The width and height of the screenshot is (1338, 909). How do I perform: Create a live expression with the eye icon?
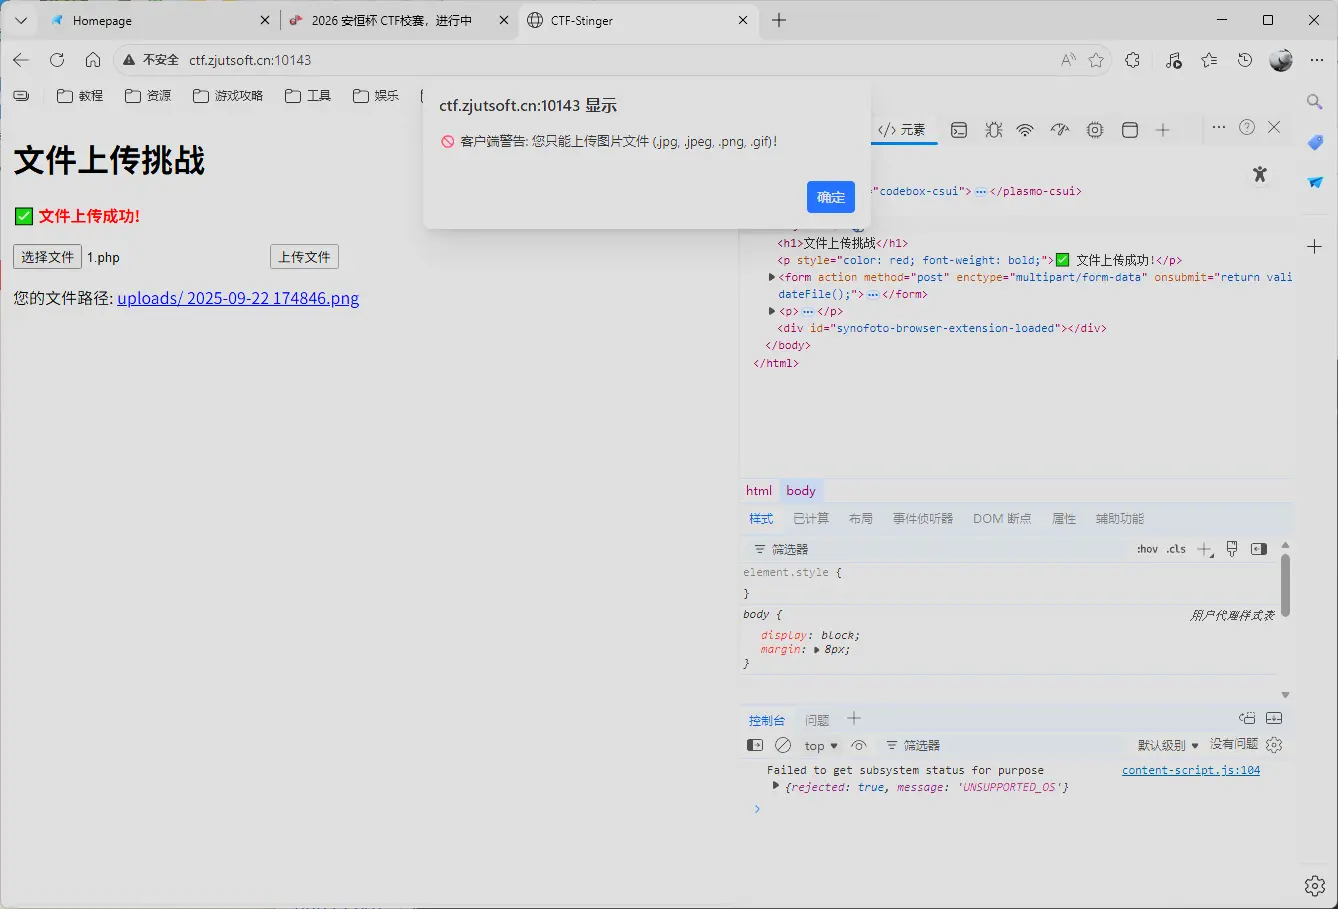click(859, 744)
